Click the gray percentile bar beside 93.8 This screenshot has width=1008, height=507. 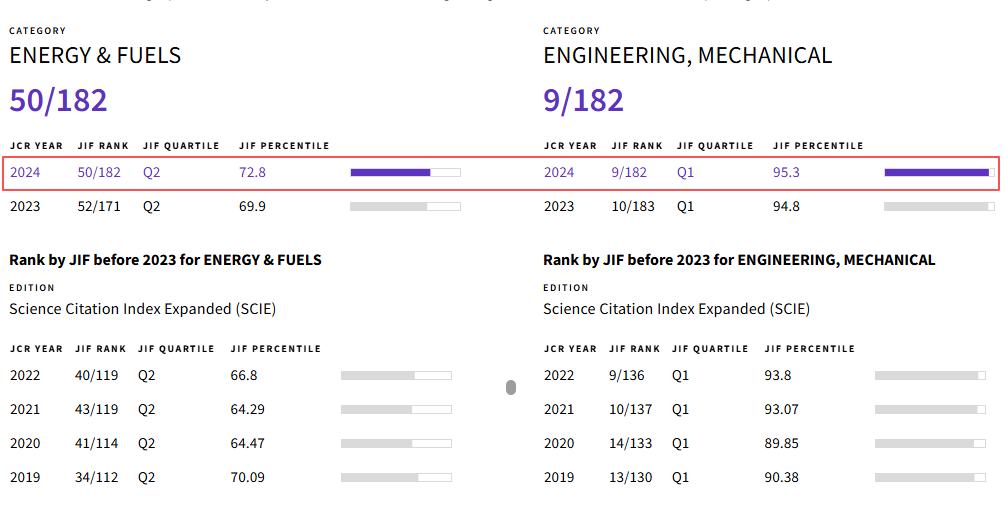930,375
